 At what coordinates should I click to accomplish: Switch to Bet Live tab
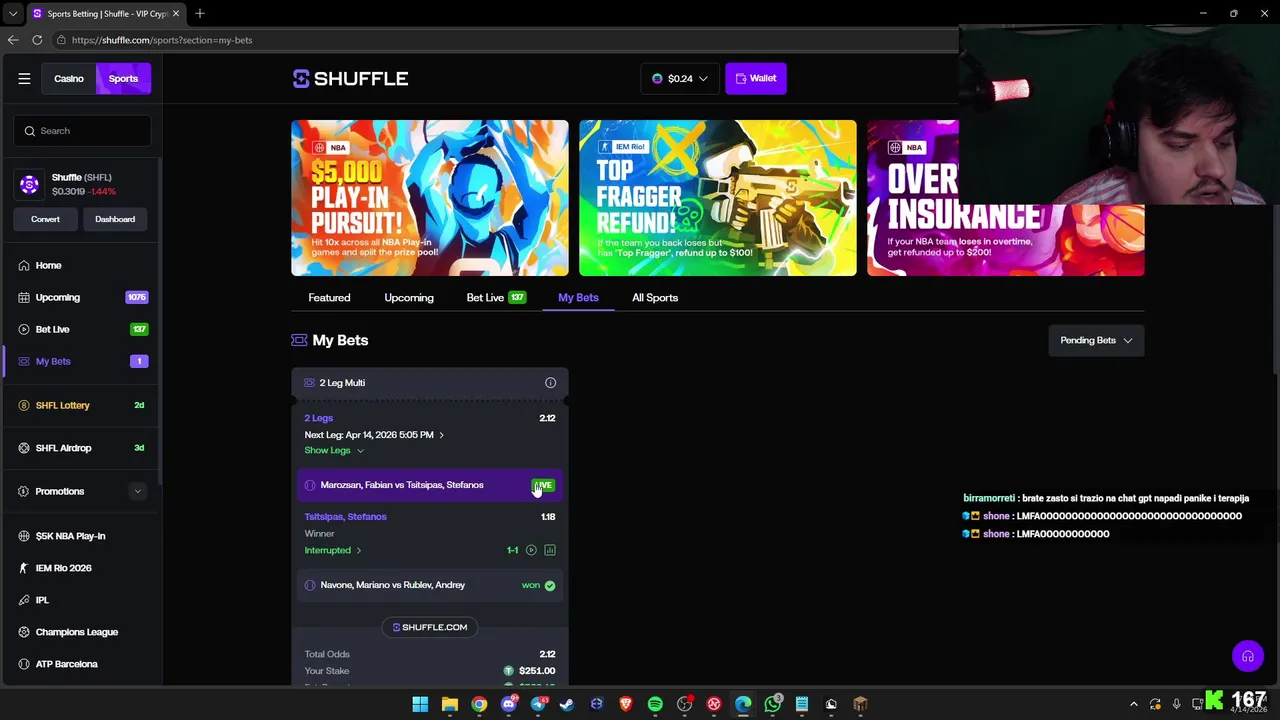(496, 297)
